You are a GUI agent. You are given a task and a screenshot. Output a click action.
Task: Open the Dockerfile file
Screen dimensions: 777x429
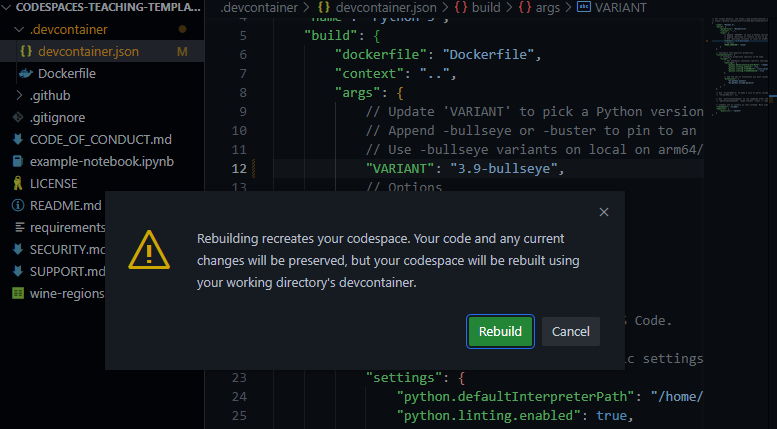pyautogui.click(x=67, y=73)
